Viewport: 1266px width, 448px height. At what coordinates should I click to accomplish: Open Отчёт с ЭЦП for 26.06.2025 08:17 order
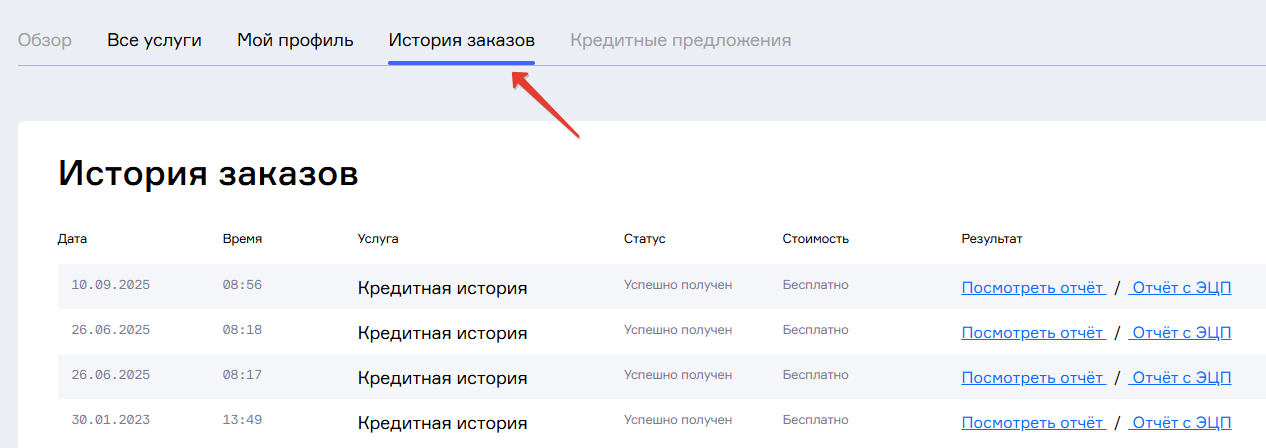(x=1180, y=378)
